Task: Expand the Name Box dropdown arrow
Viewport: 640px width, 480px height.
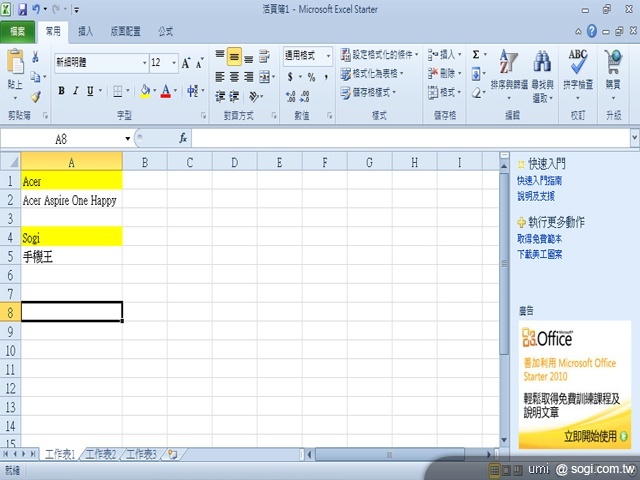Action: (x=127, y=139)
